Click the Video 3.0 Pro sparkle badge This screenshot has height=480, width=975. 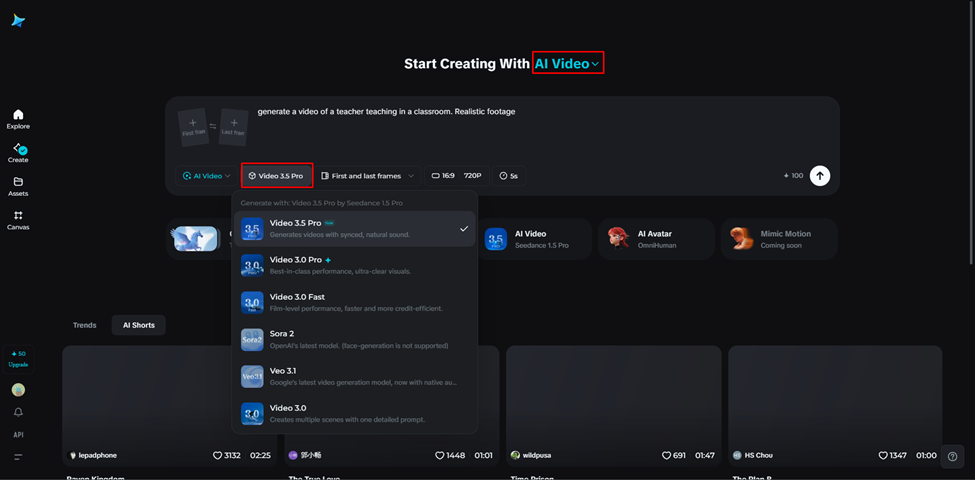pyautogui.click(x=328, y=260)
